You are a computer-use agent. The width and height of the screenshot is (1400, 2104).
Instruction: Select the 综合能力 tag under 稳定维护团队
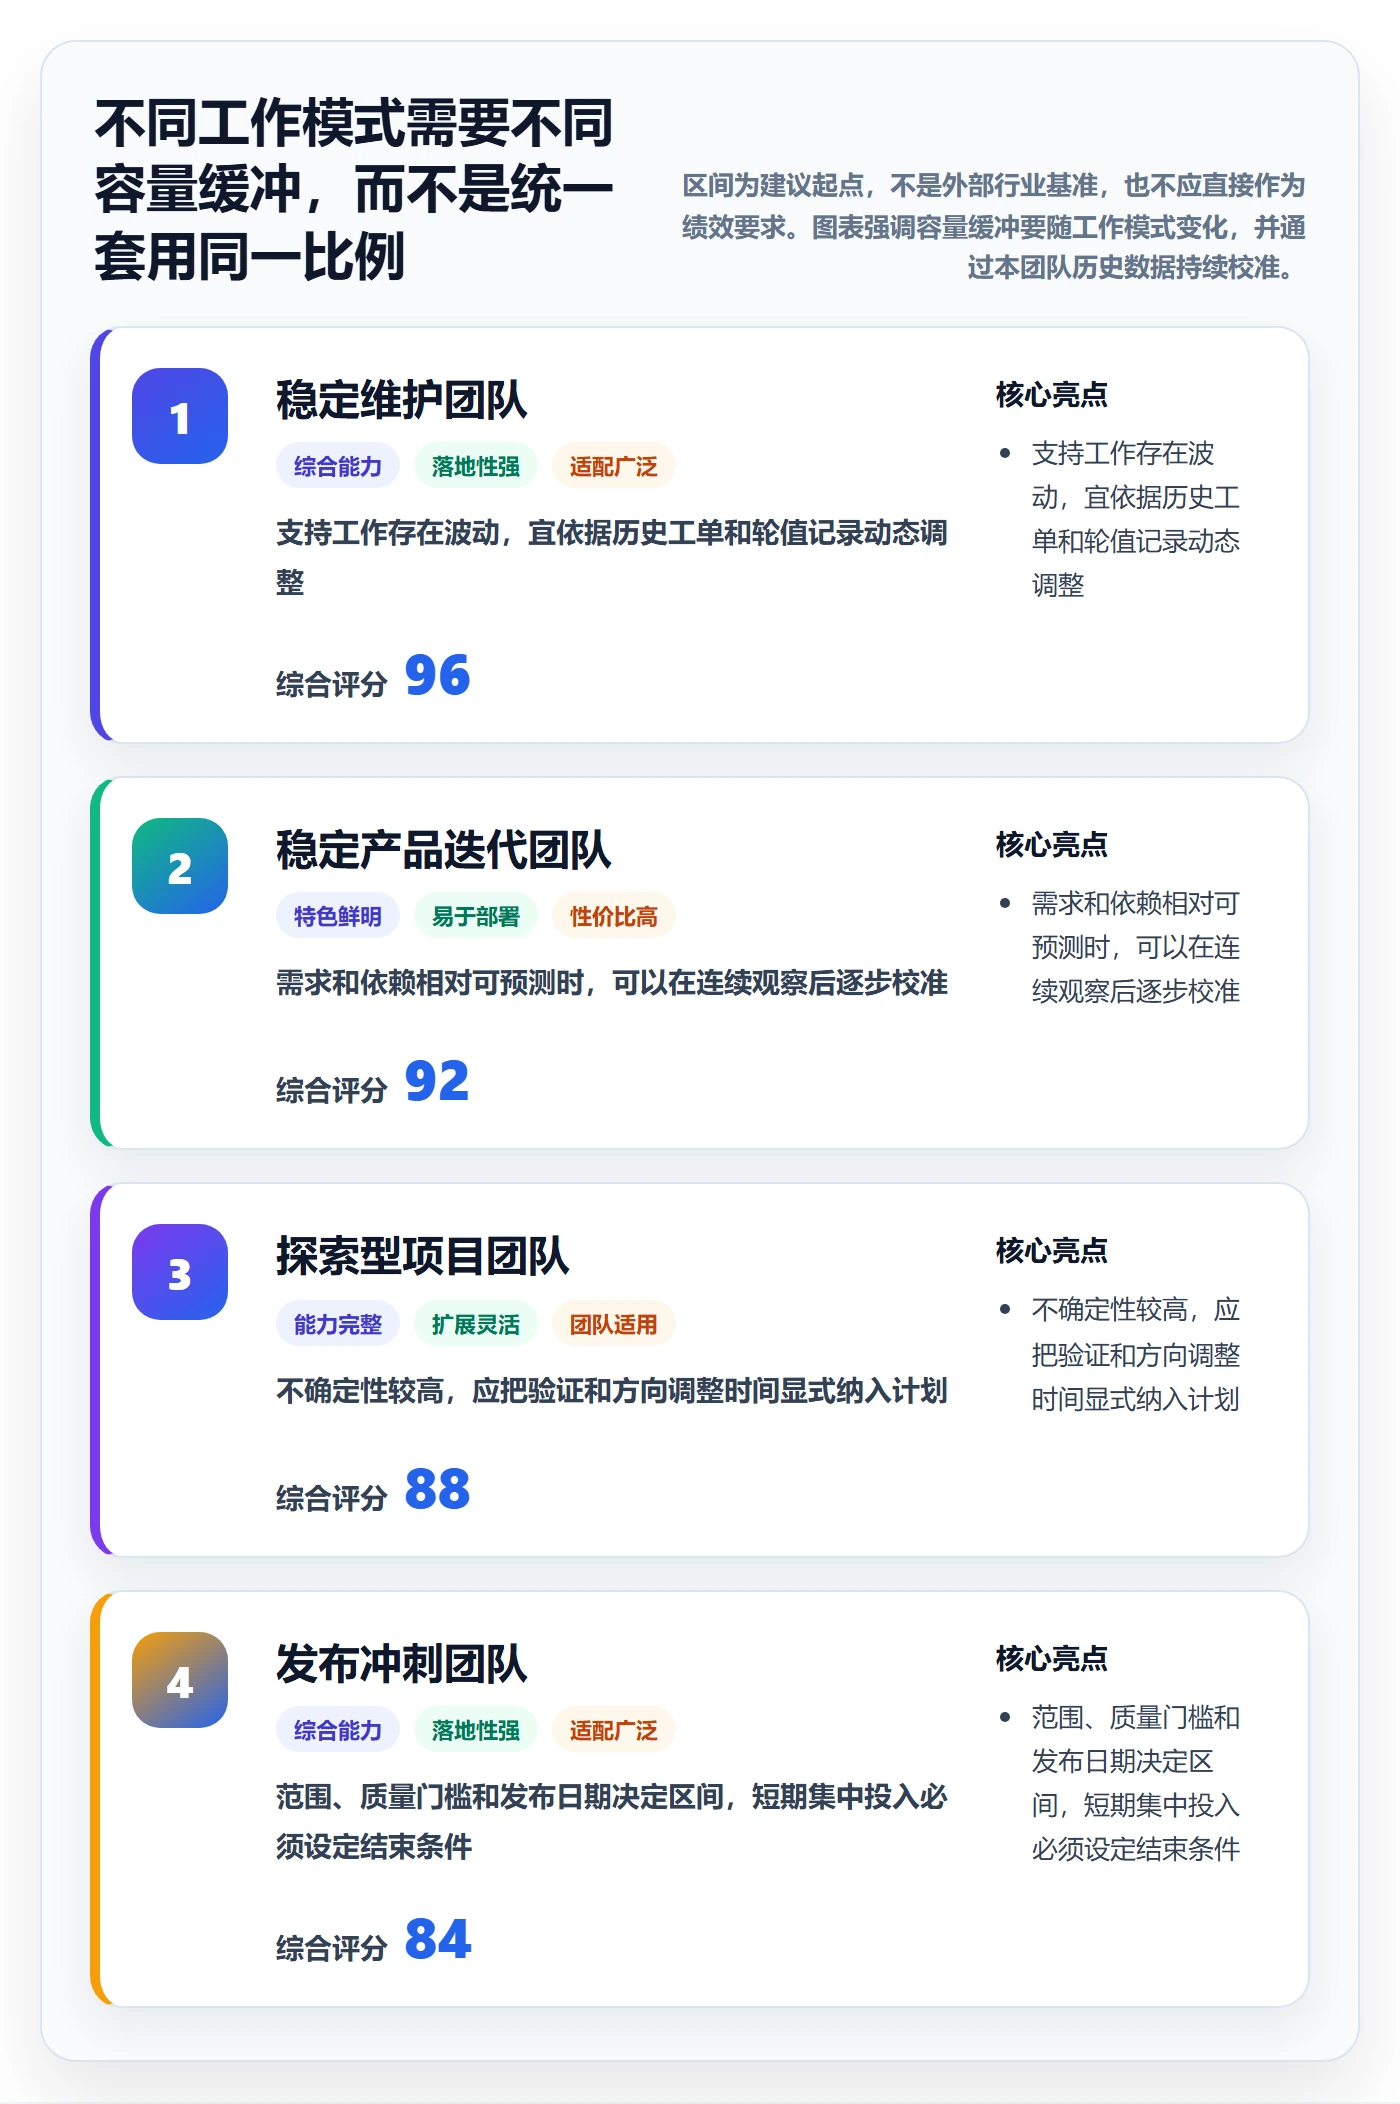click(x=338, y=466)
